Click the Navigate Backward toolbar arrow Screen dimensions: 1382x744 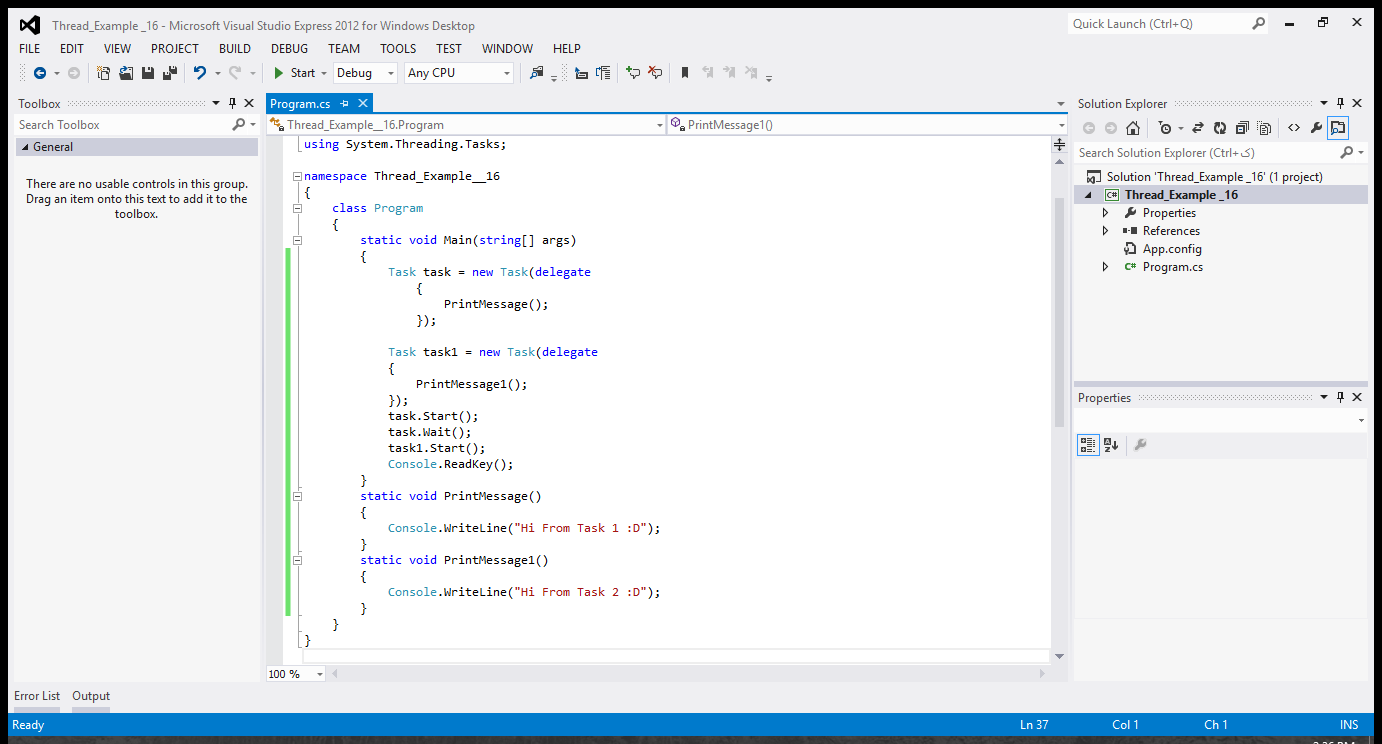pos(40,73)
